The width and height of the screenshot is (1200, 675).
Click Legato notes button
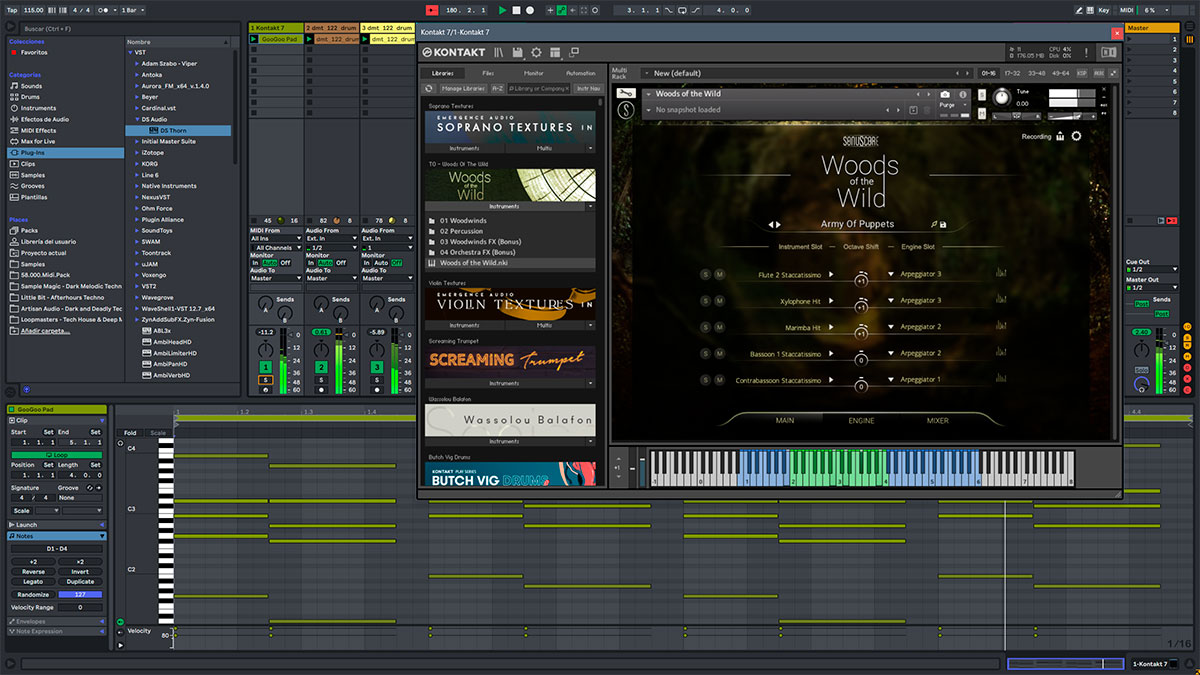33,581
